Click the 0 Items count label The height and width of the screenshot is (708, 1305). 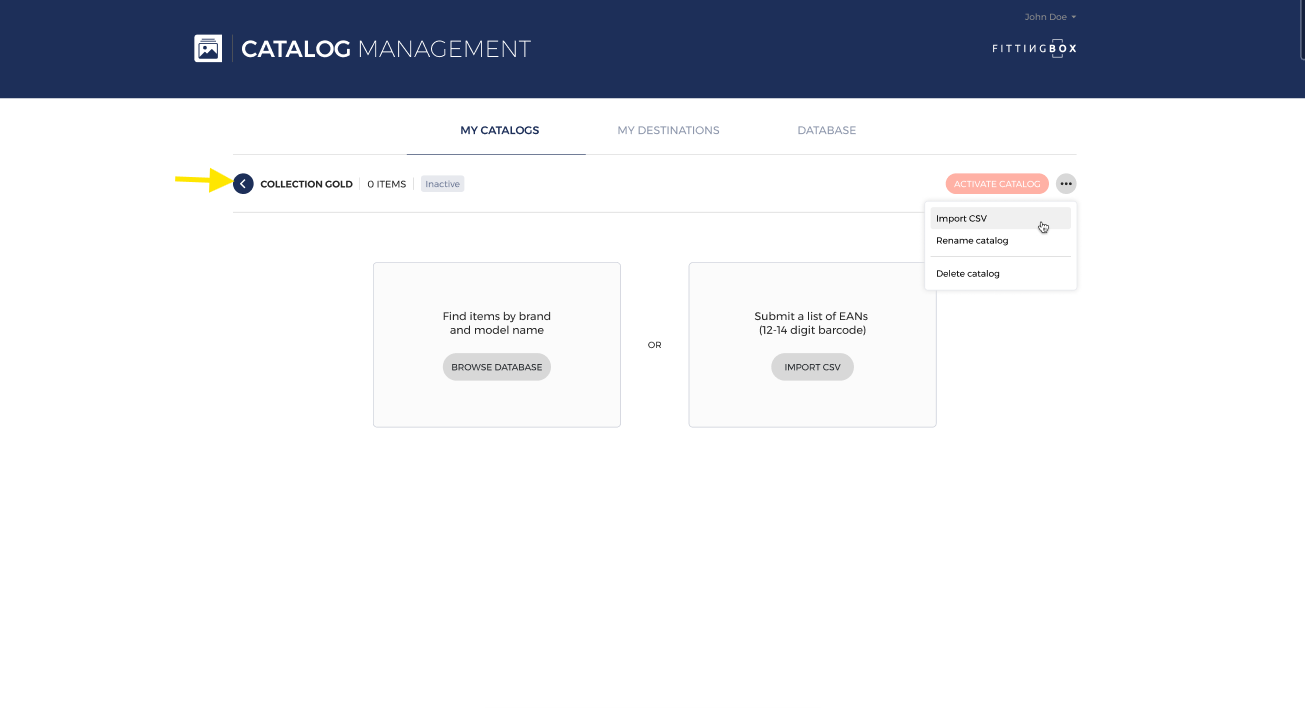386,184
